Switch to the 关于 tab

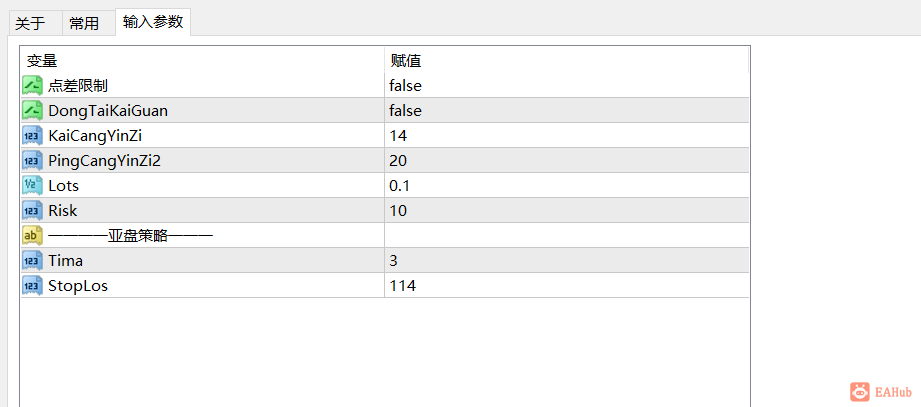(x=30, y=23)
